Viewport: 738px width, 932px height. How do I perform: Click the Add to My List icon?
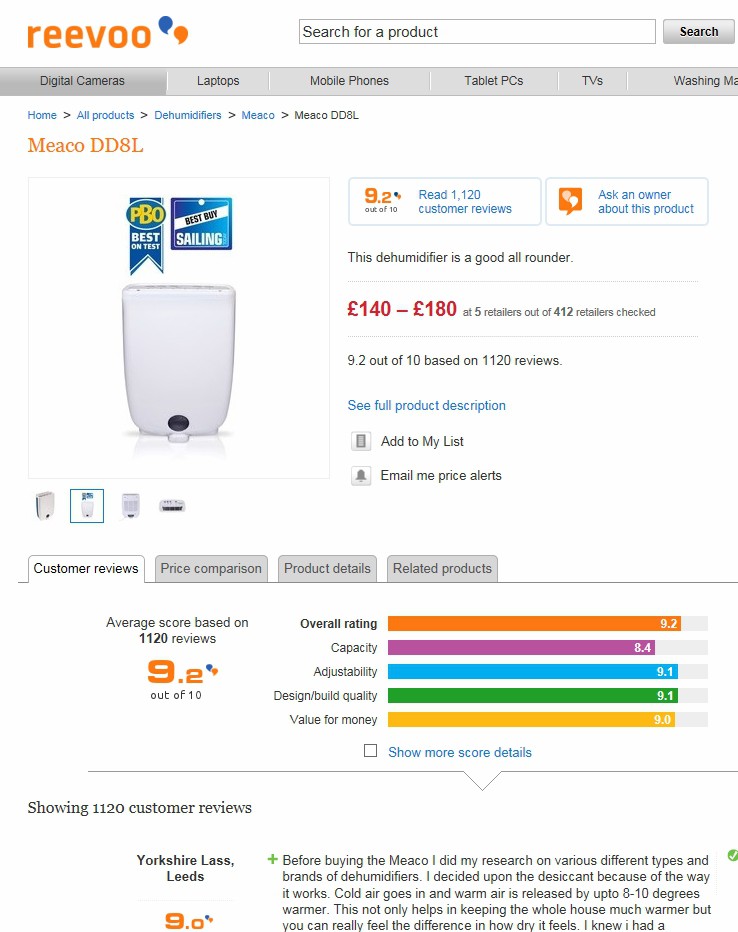pos(361,441)
